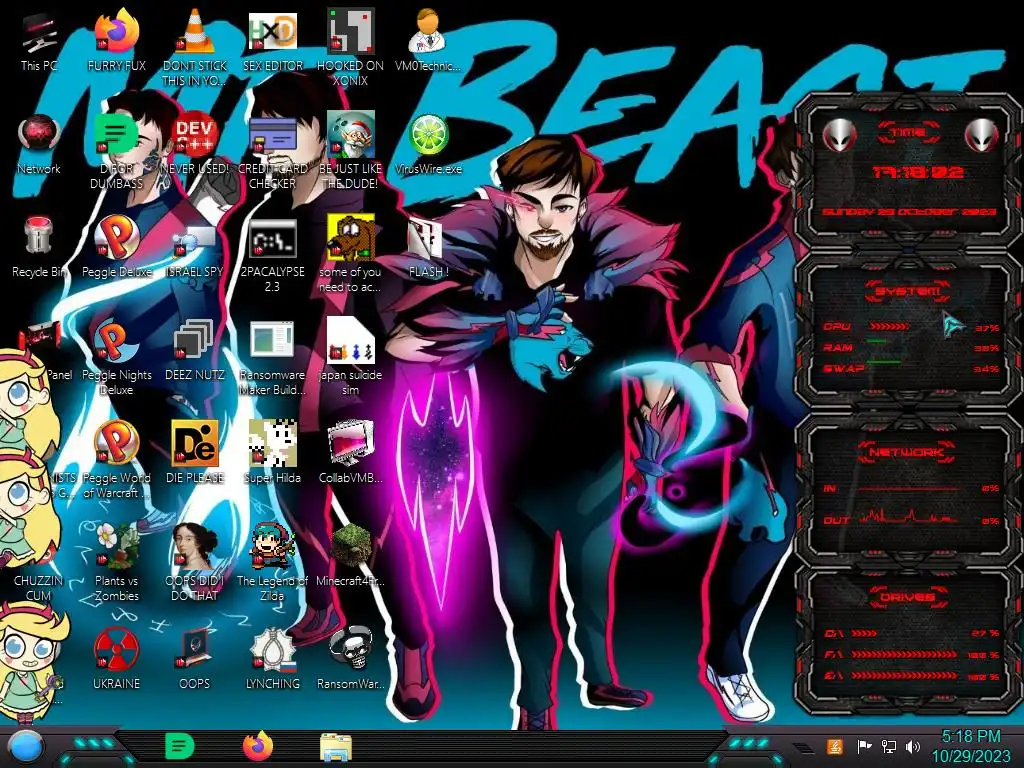Open File Explorer from taskbar

[336, 748]
